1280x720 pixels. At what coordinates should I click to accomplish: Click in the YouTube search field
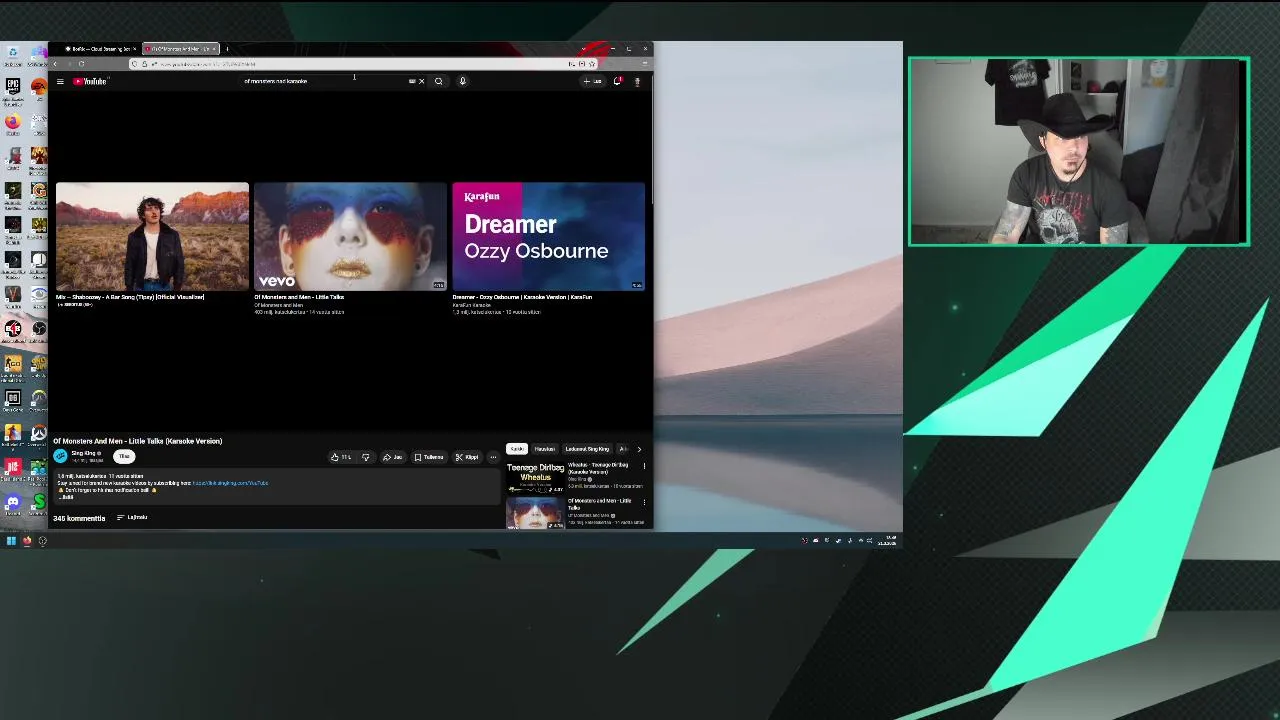point(325,81)
